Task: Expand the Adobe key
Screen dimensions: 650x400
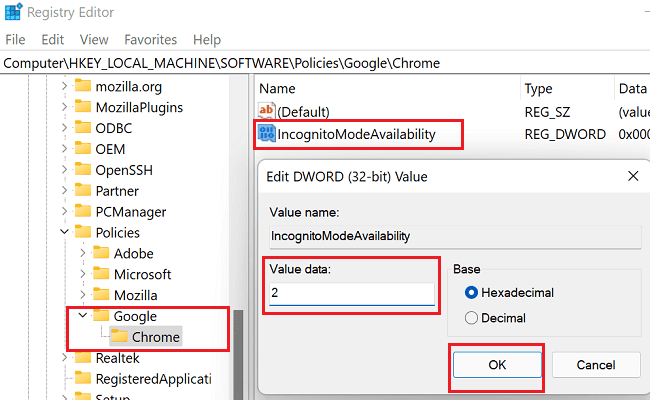Action: pos(82,253)
